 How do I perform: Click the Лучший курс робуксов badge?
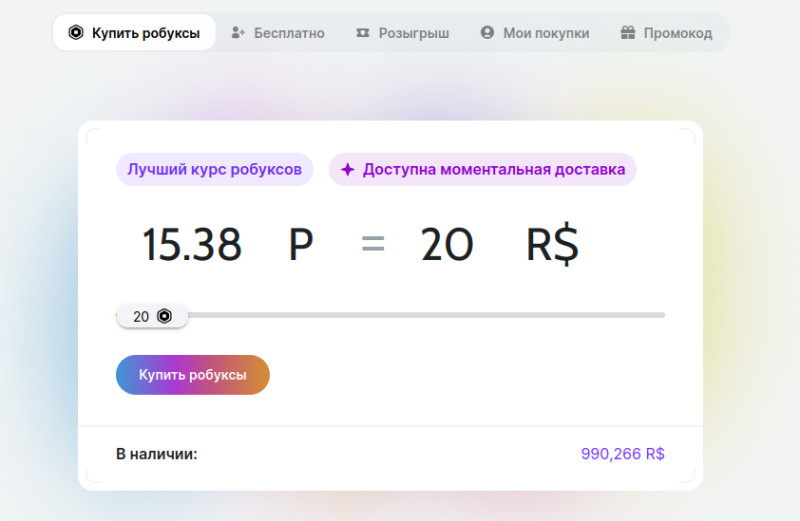point(214,169)
